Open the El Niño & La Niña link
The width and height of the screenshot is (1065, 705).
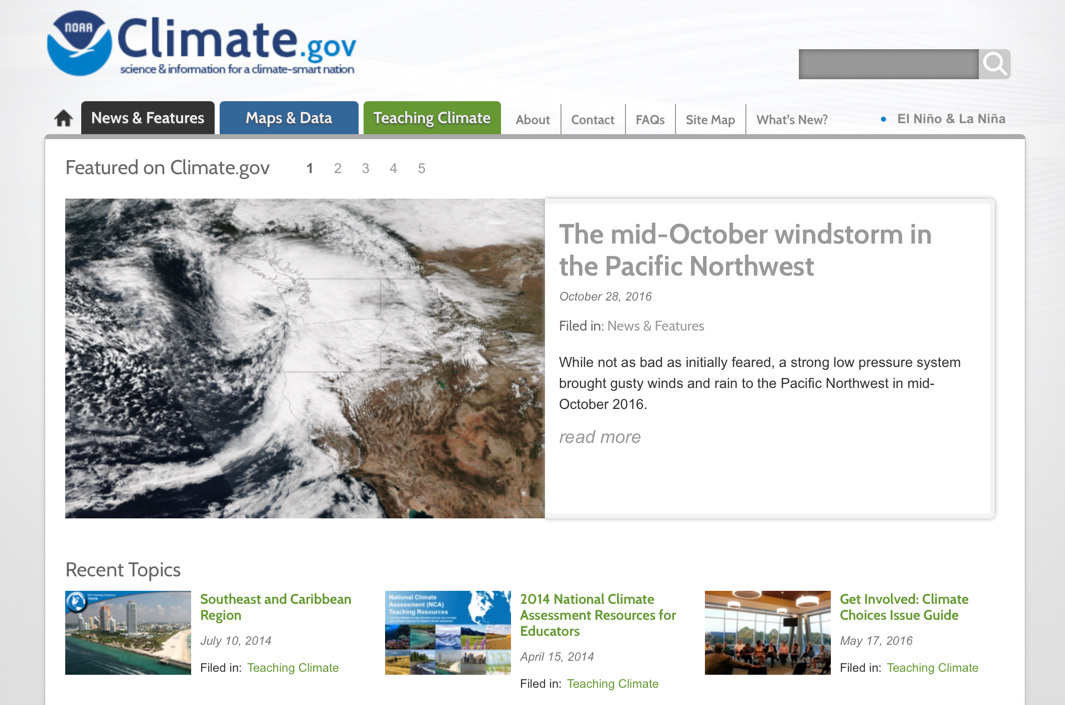pyautogui.click(x=950, y=119)
